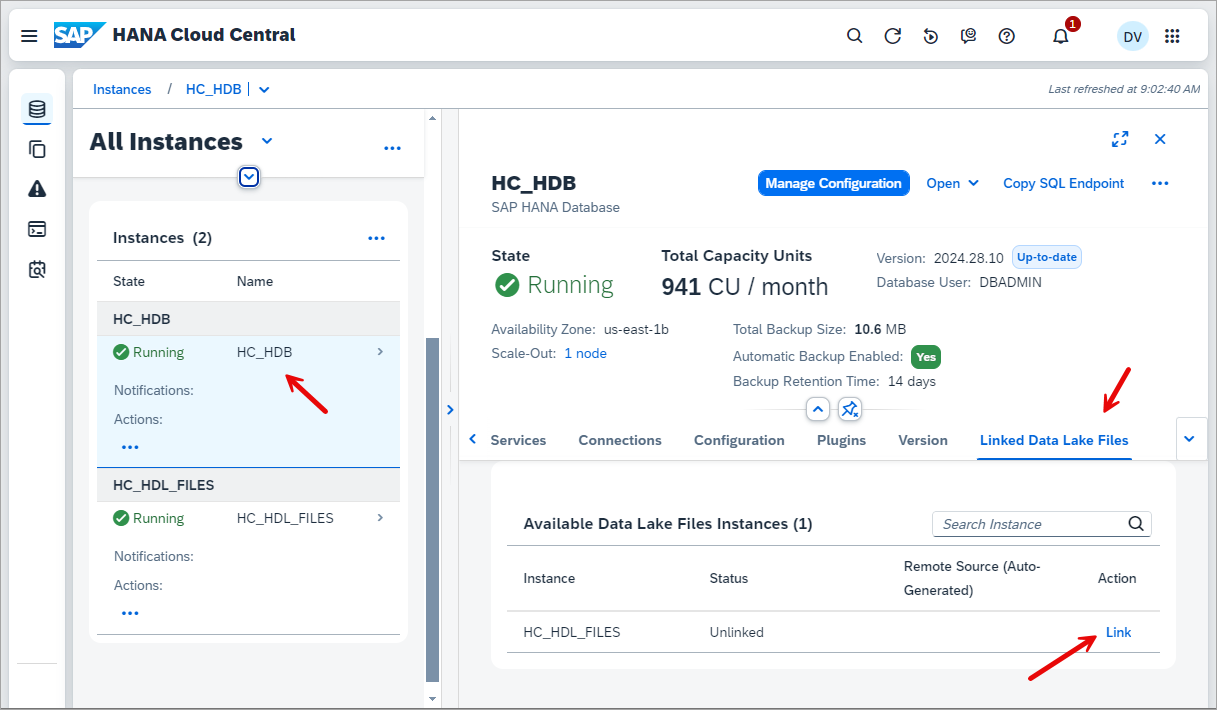Expand HC_HDB row navigation arrow
Image resolution: width=1217 pixels, height=710 pixels.
click(380, 351)
